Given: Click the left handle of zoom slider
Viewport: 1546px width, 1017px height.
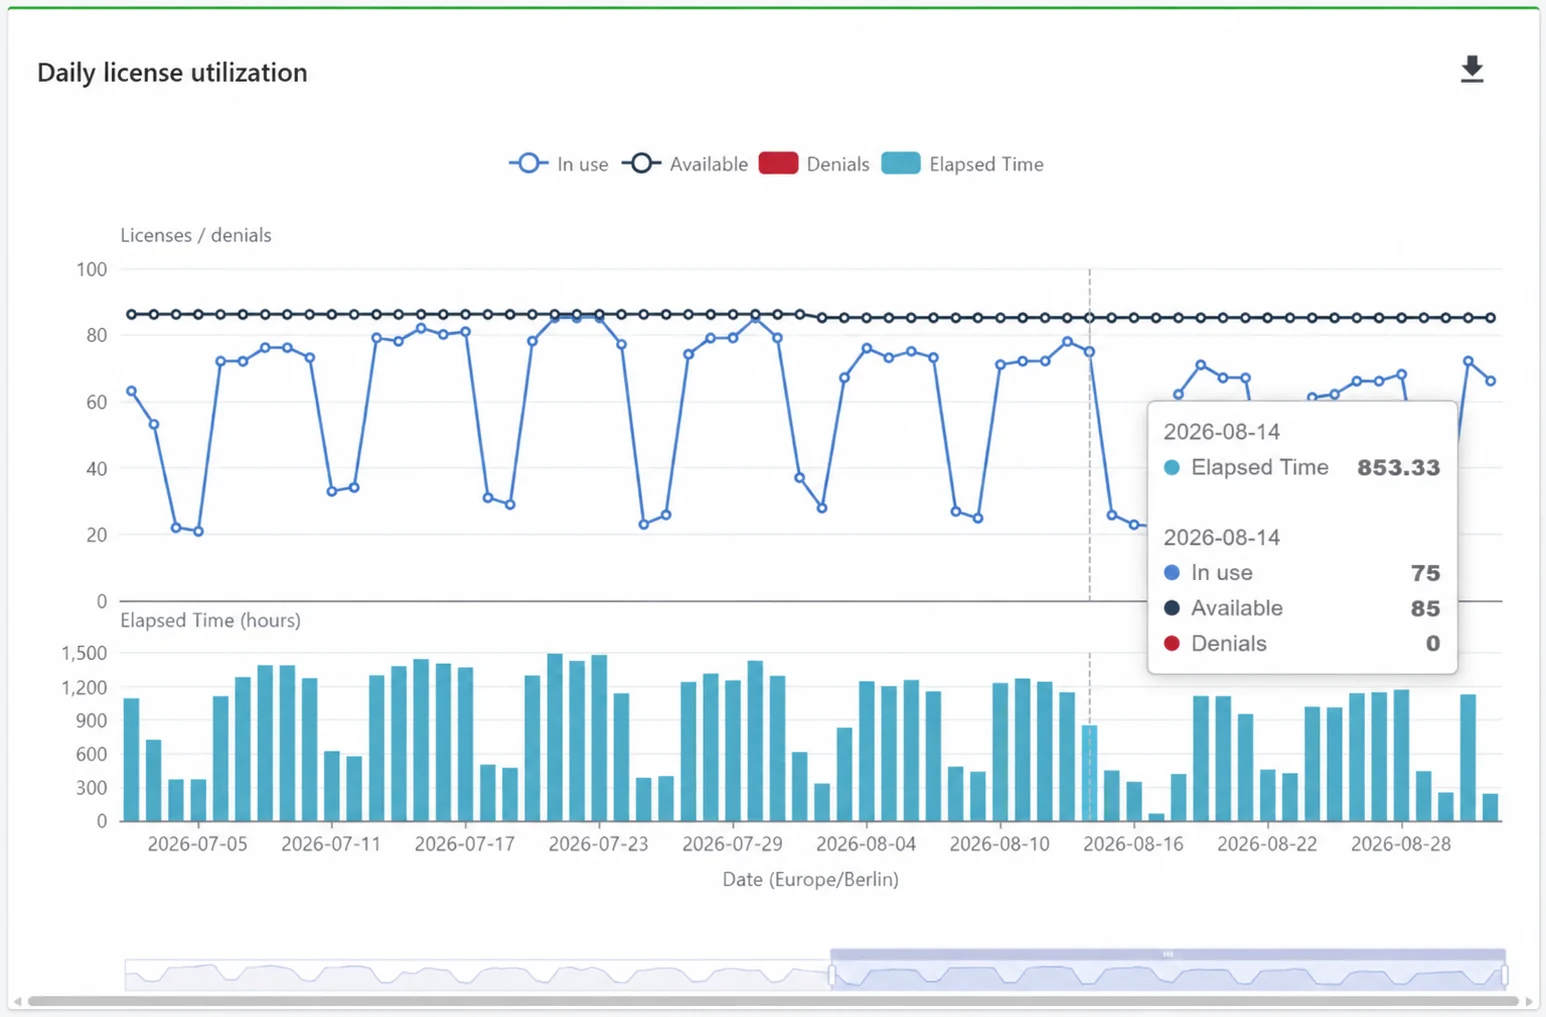Looking at the screenshot, I should [x=831, y=975].
